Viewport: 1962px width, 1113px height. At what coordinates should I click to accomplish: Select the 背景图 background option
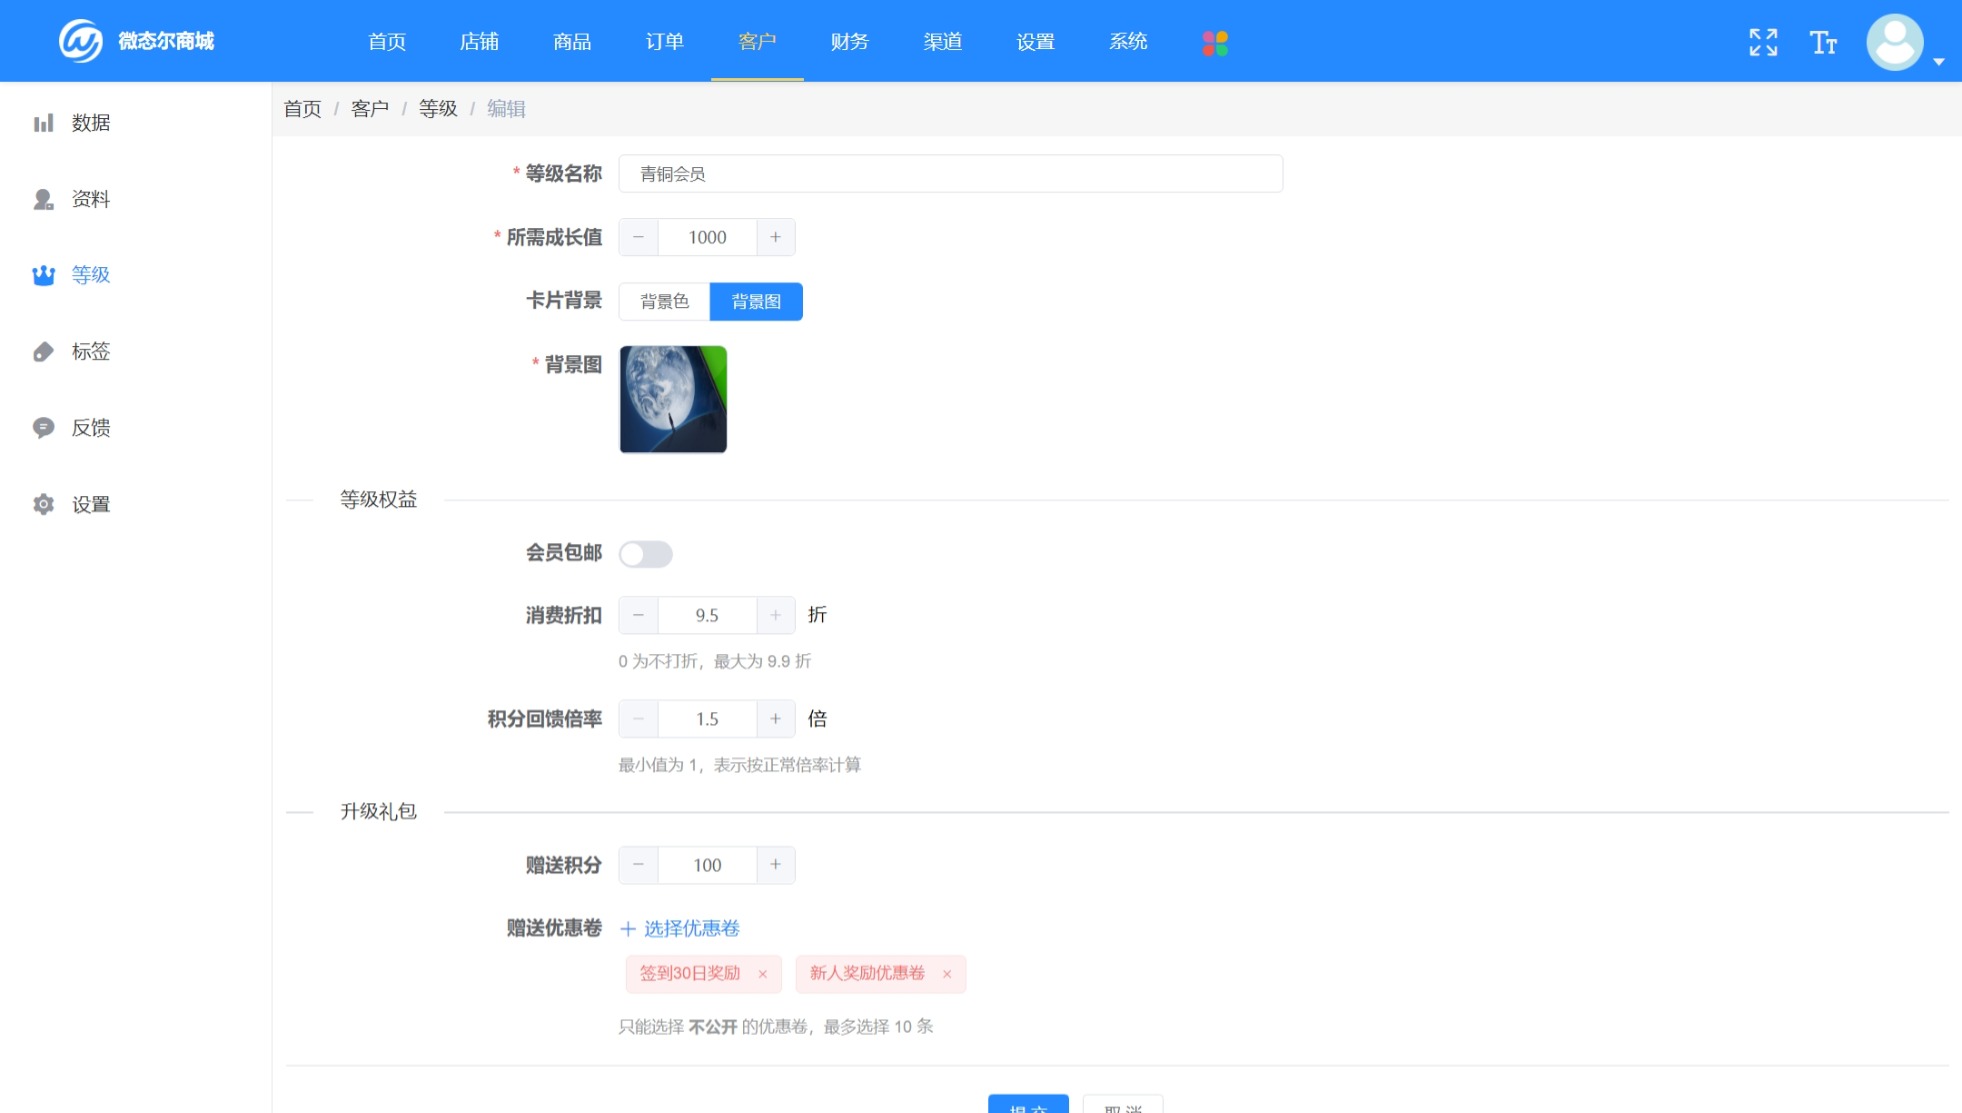pos(755,301)
